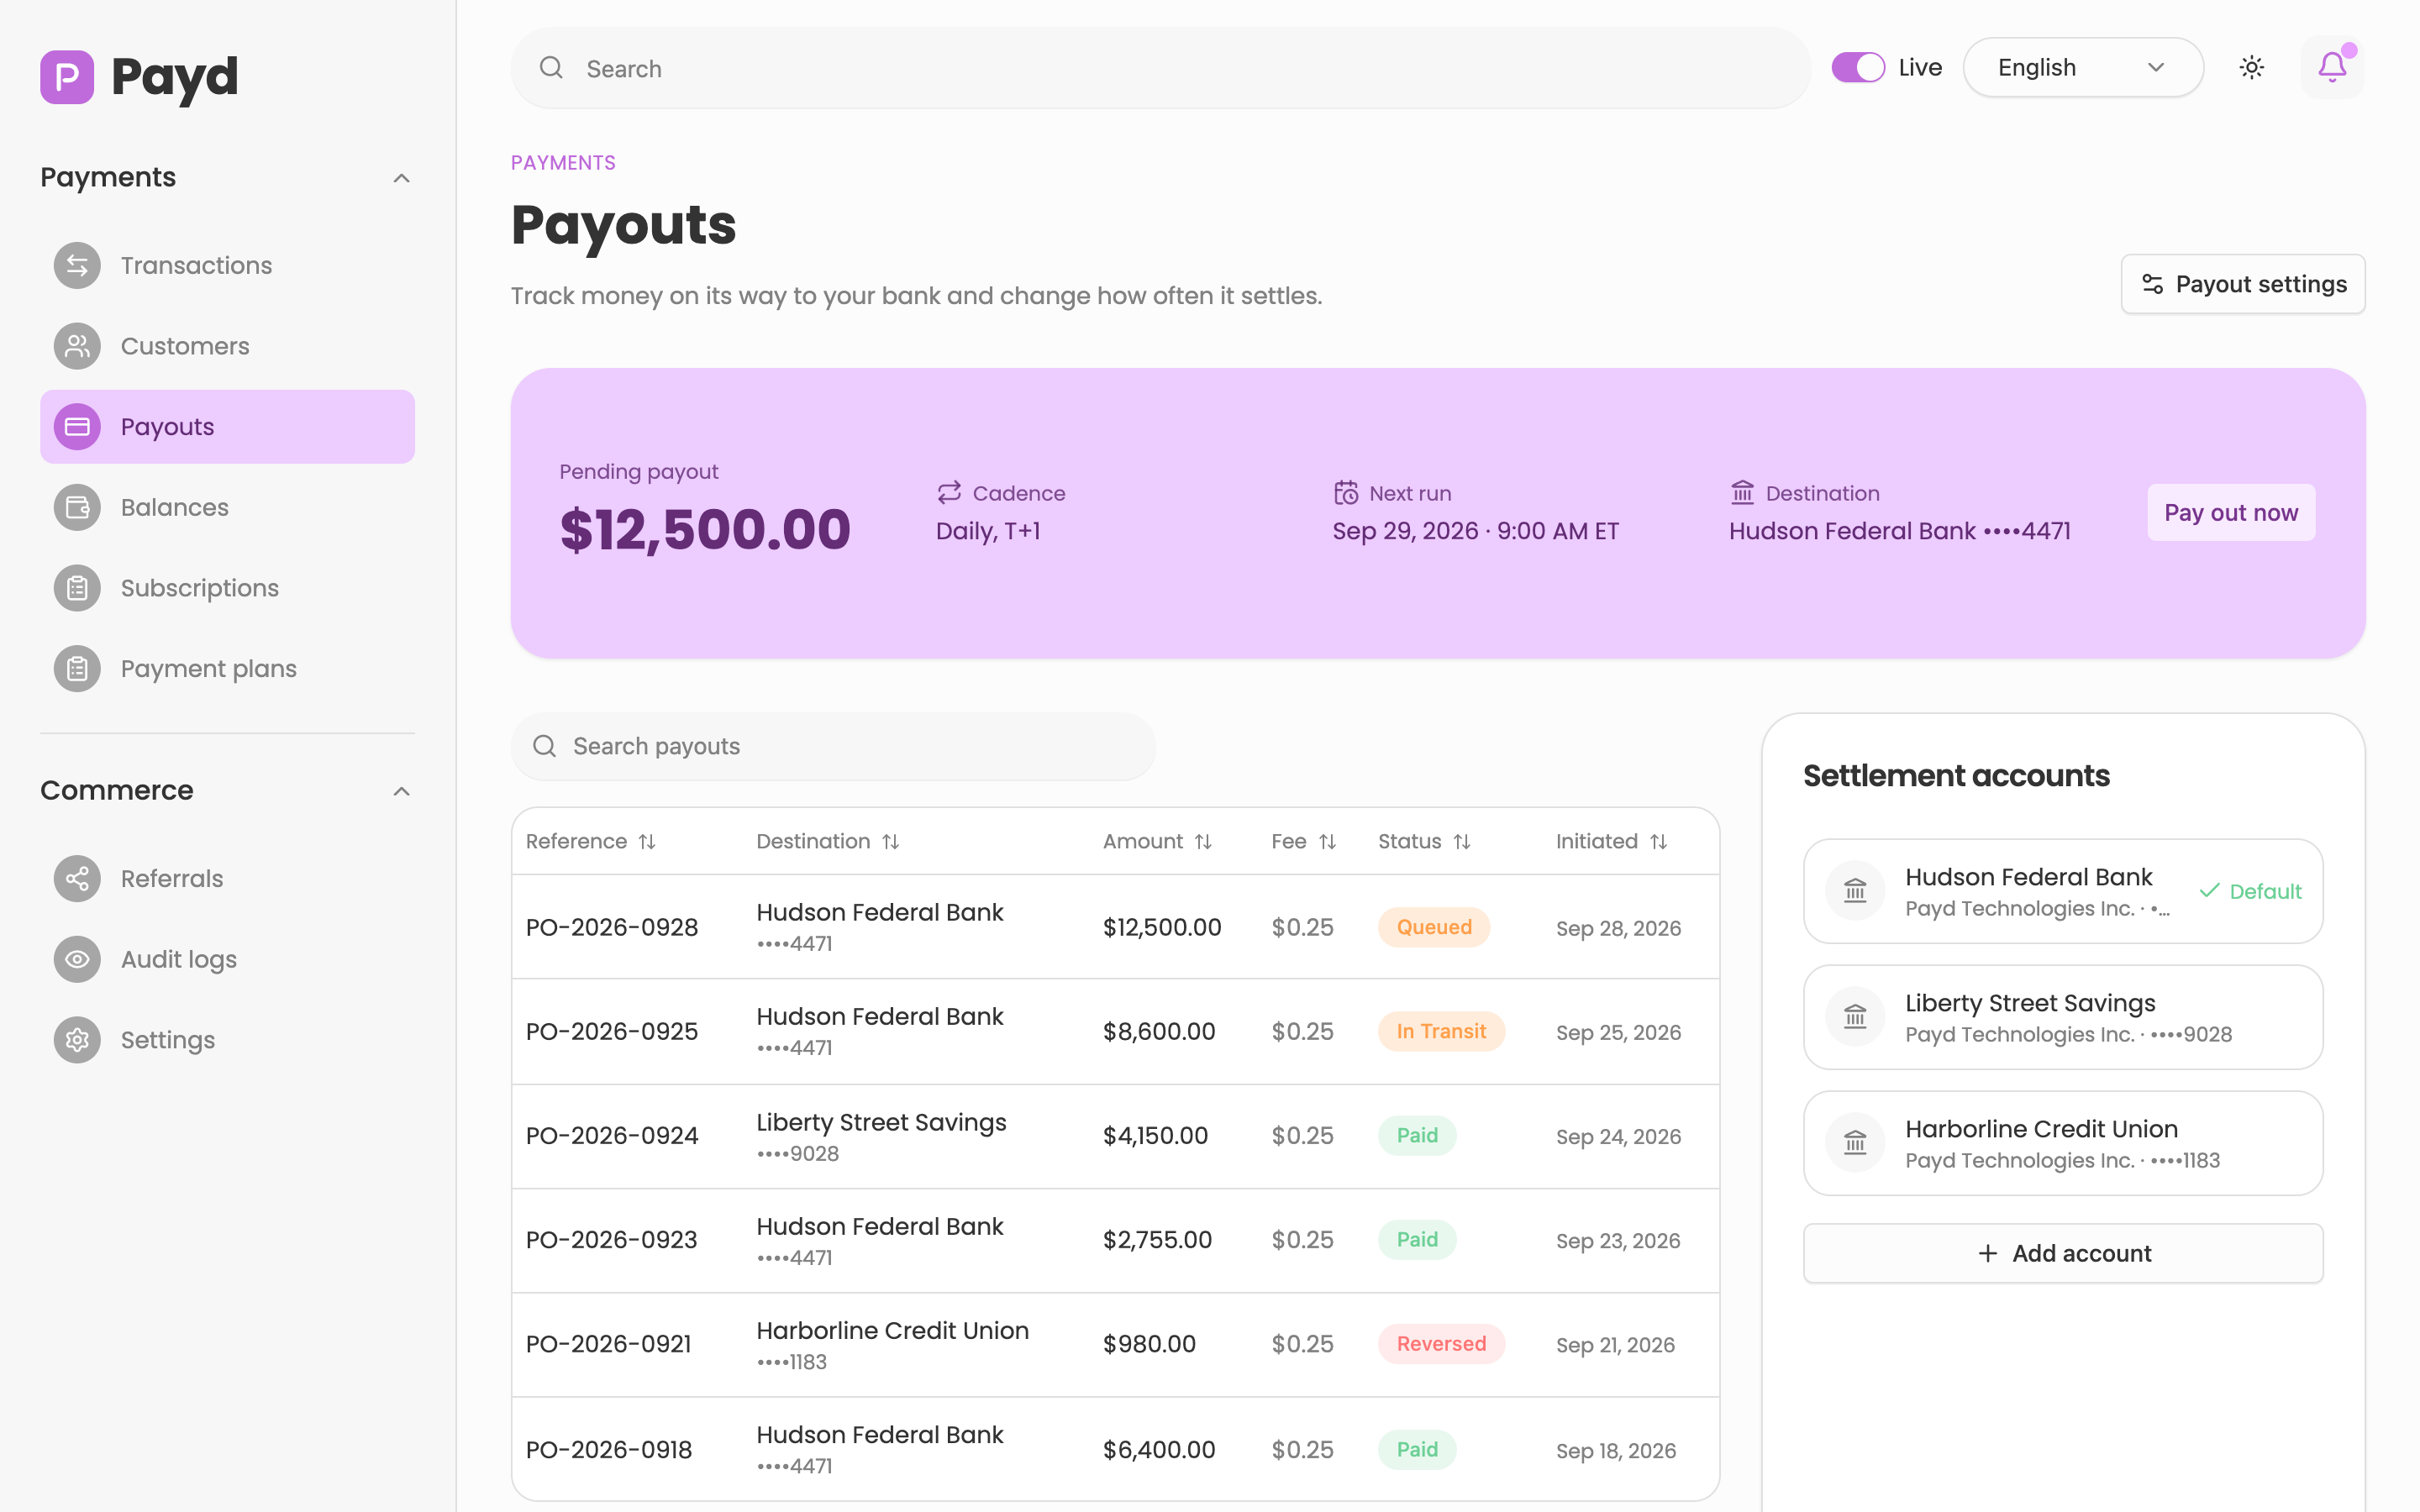Image resolution: width=2420 pixels, height=1512 pixels.
Task: Click the Transactions sidebar icon
Action: pos(77,265)
